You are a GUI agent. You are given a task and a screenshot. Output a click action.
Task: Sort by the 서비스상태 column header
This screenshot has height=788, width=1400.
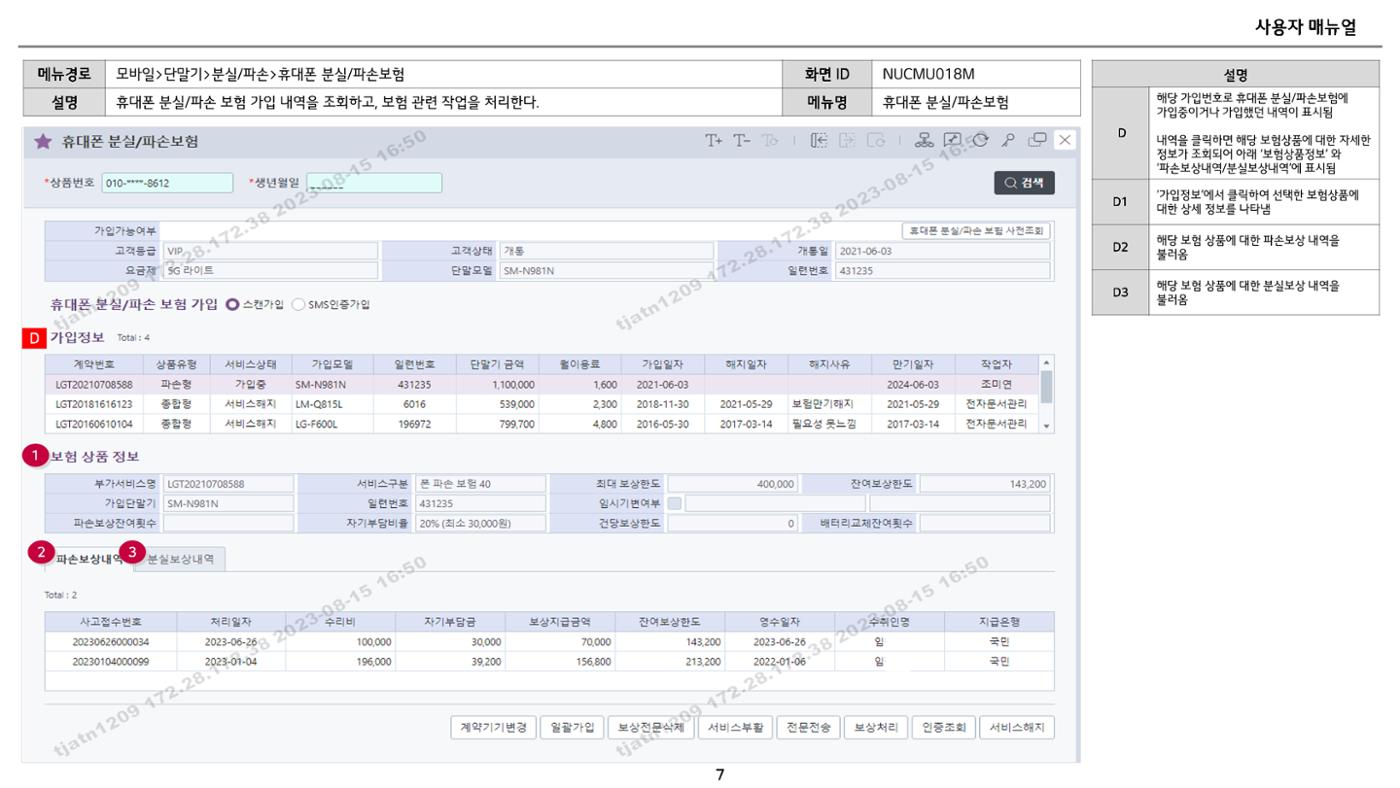(249, 364)
